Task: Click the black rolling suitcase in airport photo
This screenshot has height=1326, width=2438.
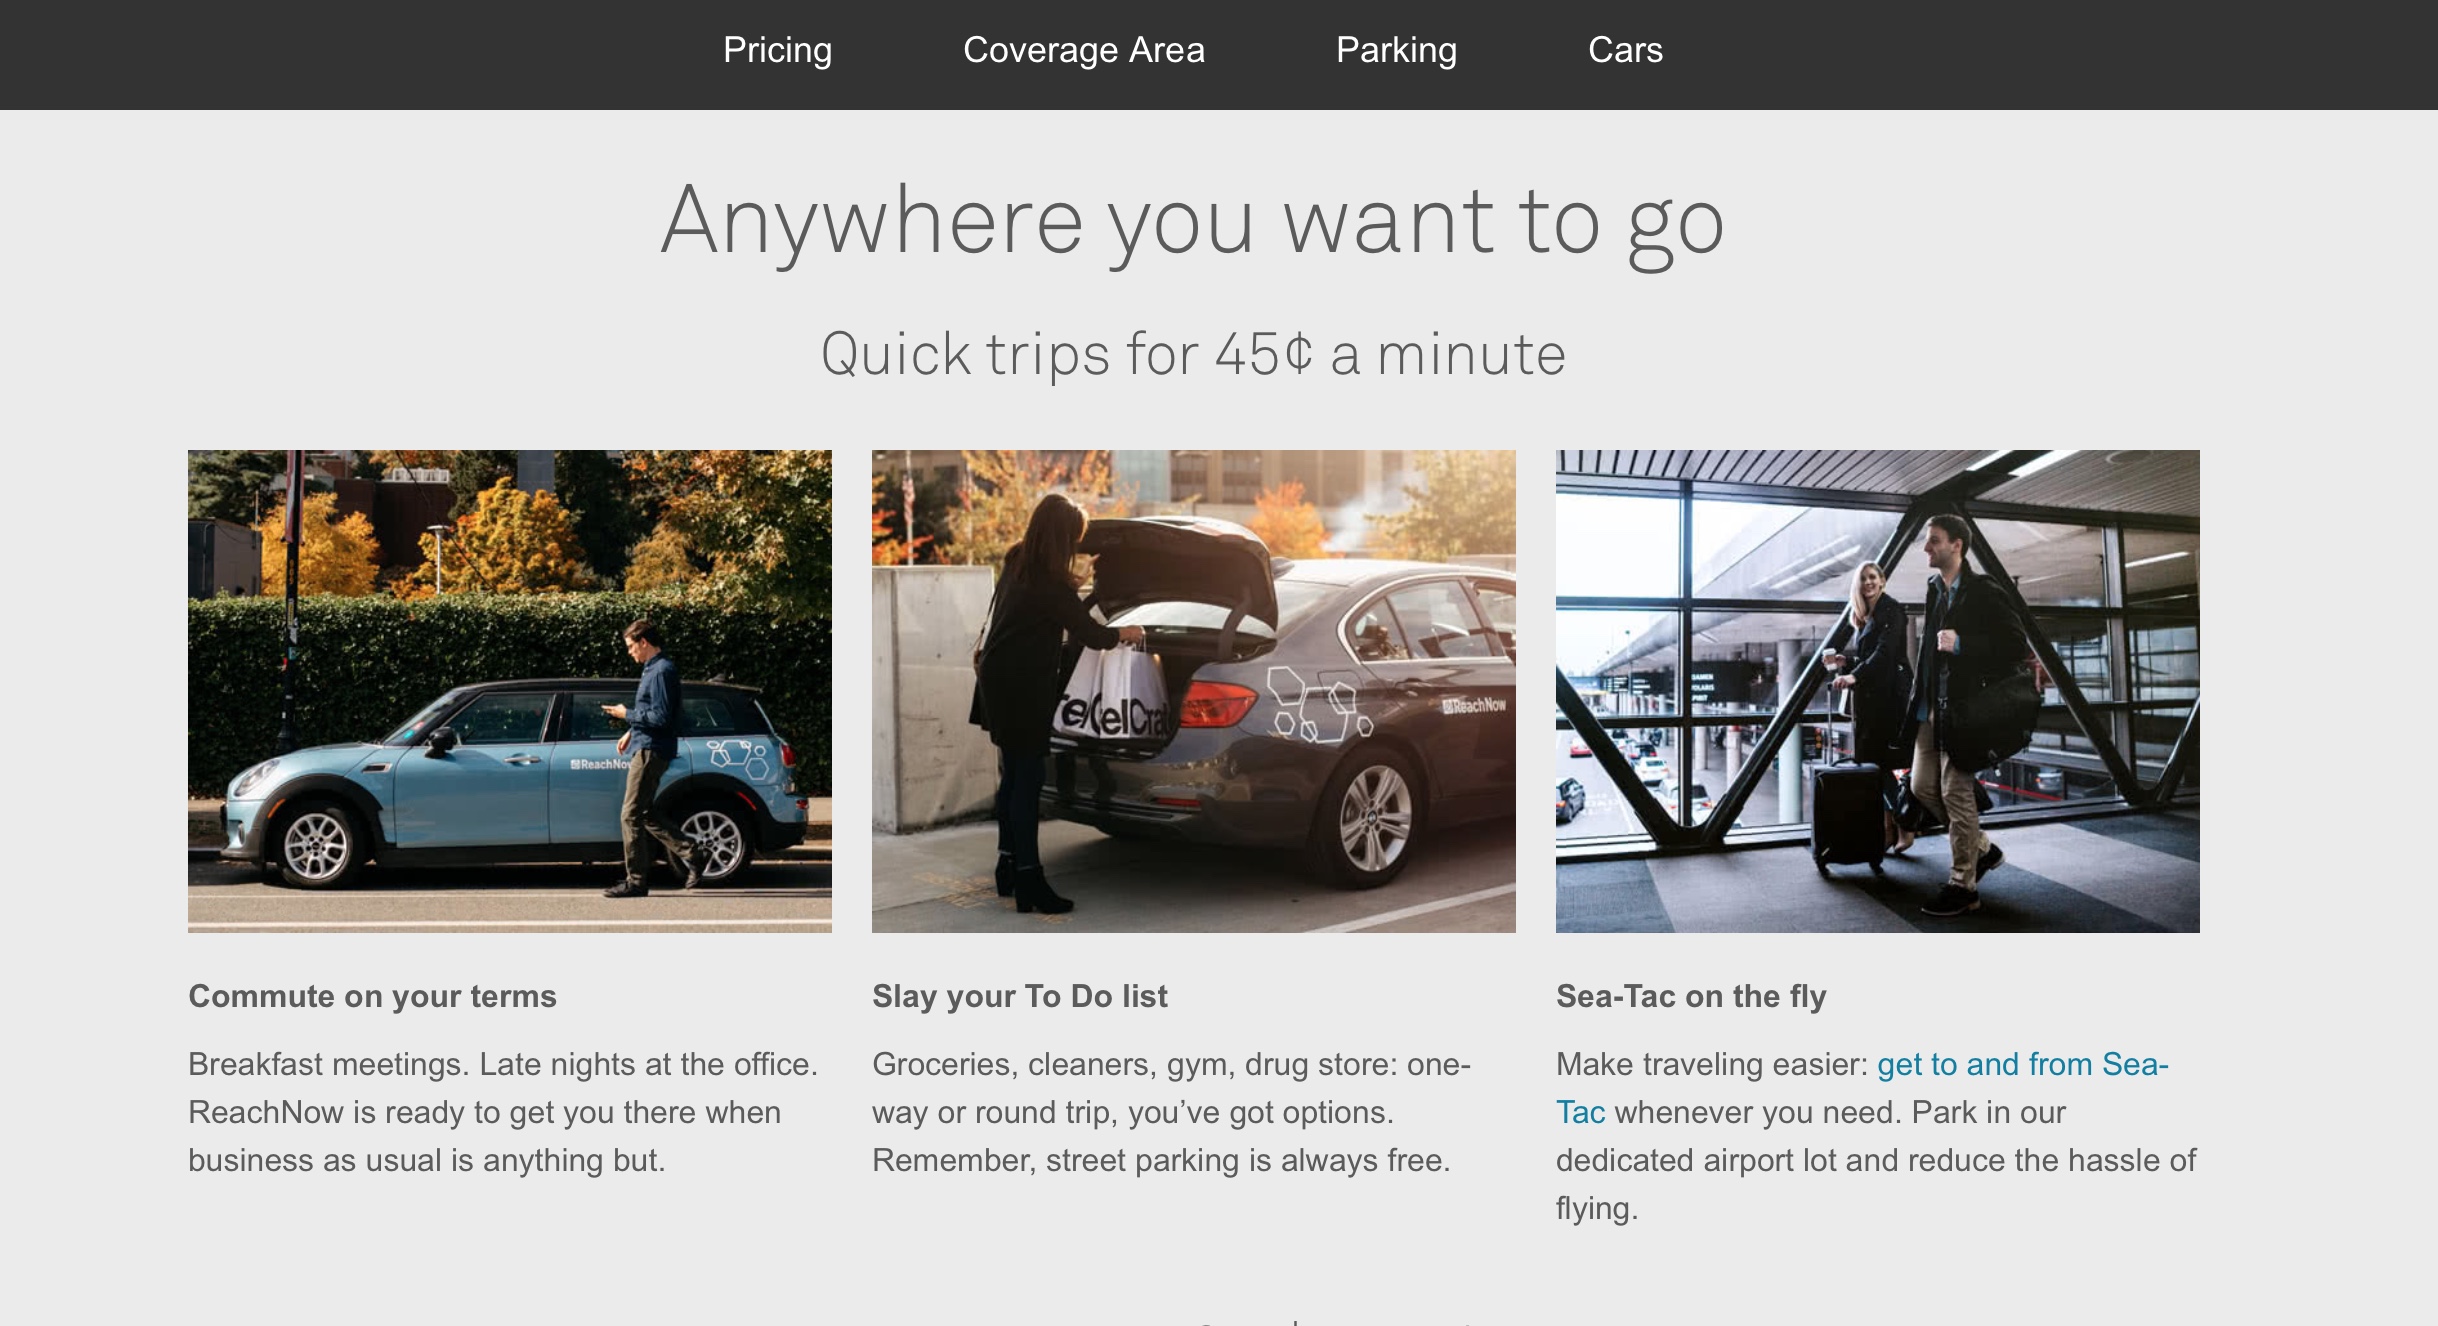Action: (1848, 812)
